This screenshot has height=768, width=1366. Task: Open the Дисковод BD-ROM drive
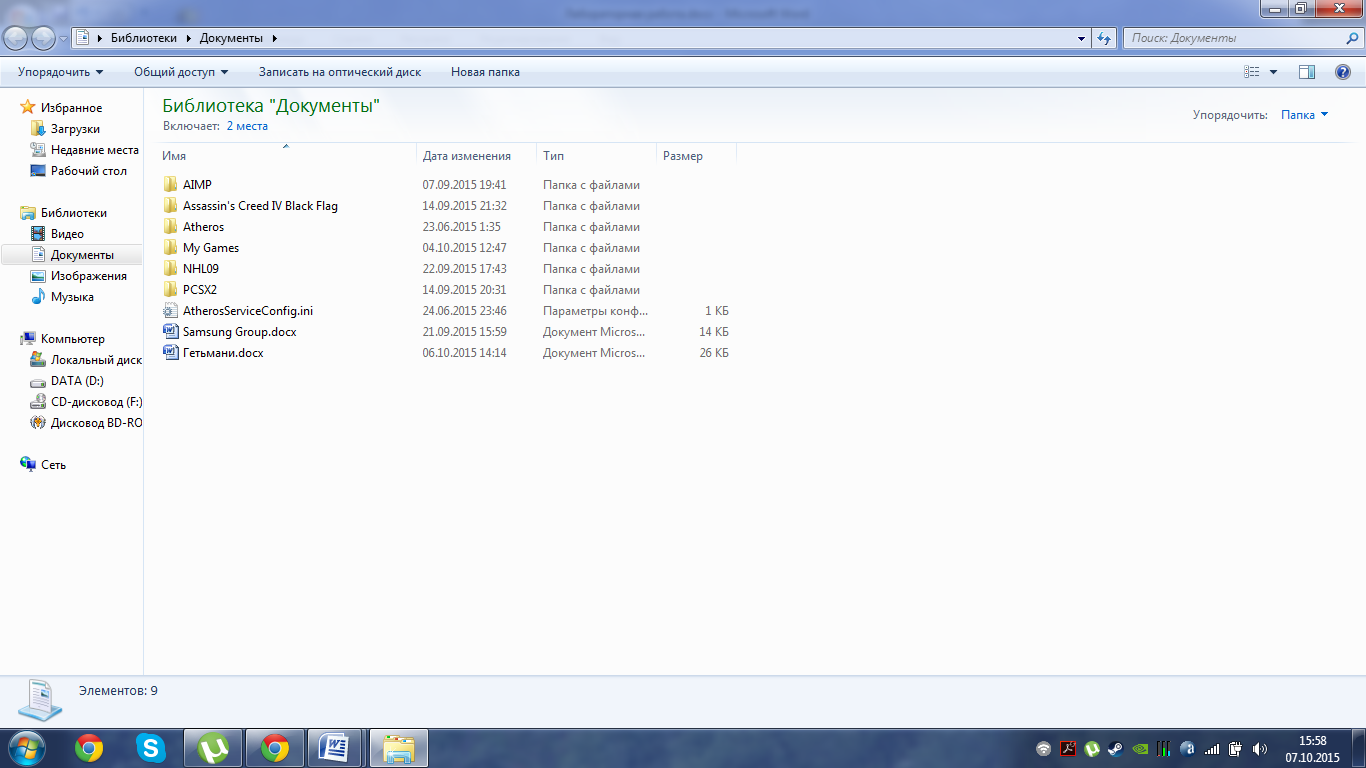pyautogui.click(x=96, y=423)
